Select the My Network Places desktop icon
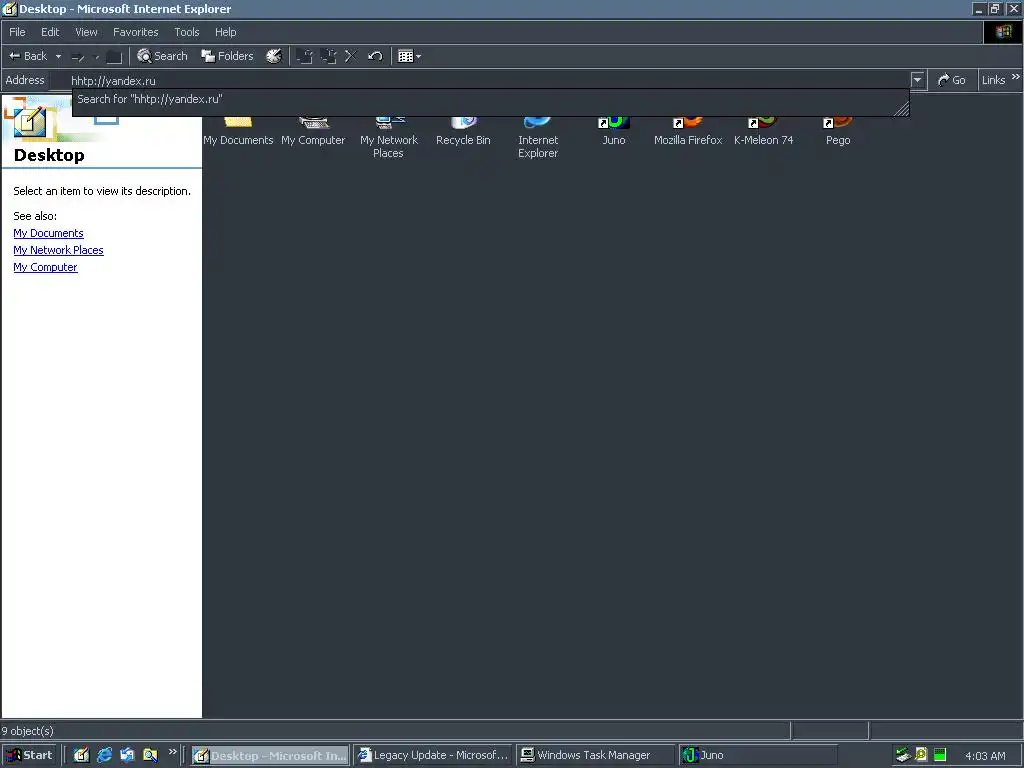Viewport: 1024px width, 768px height. (389, 136)
